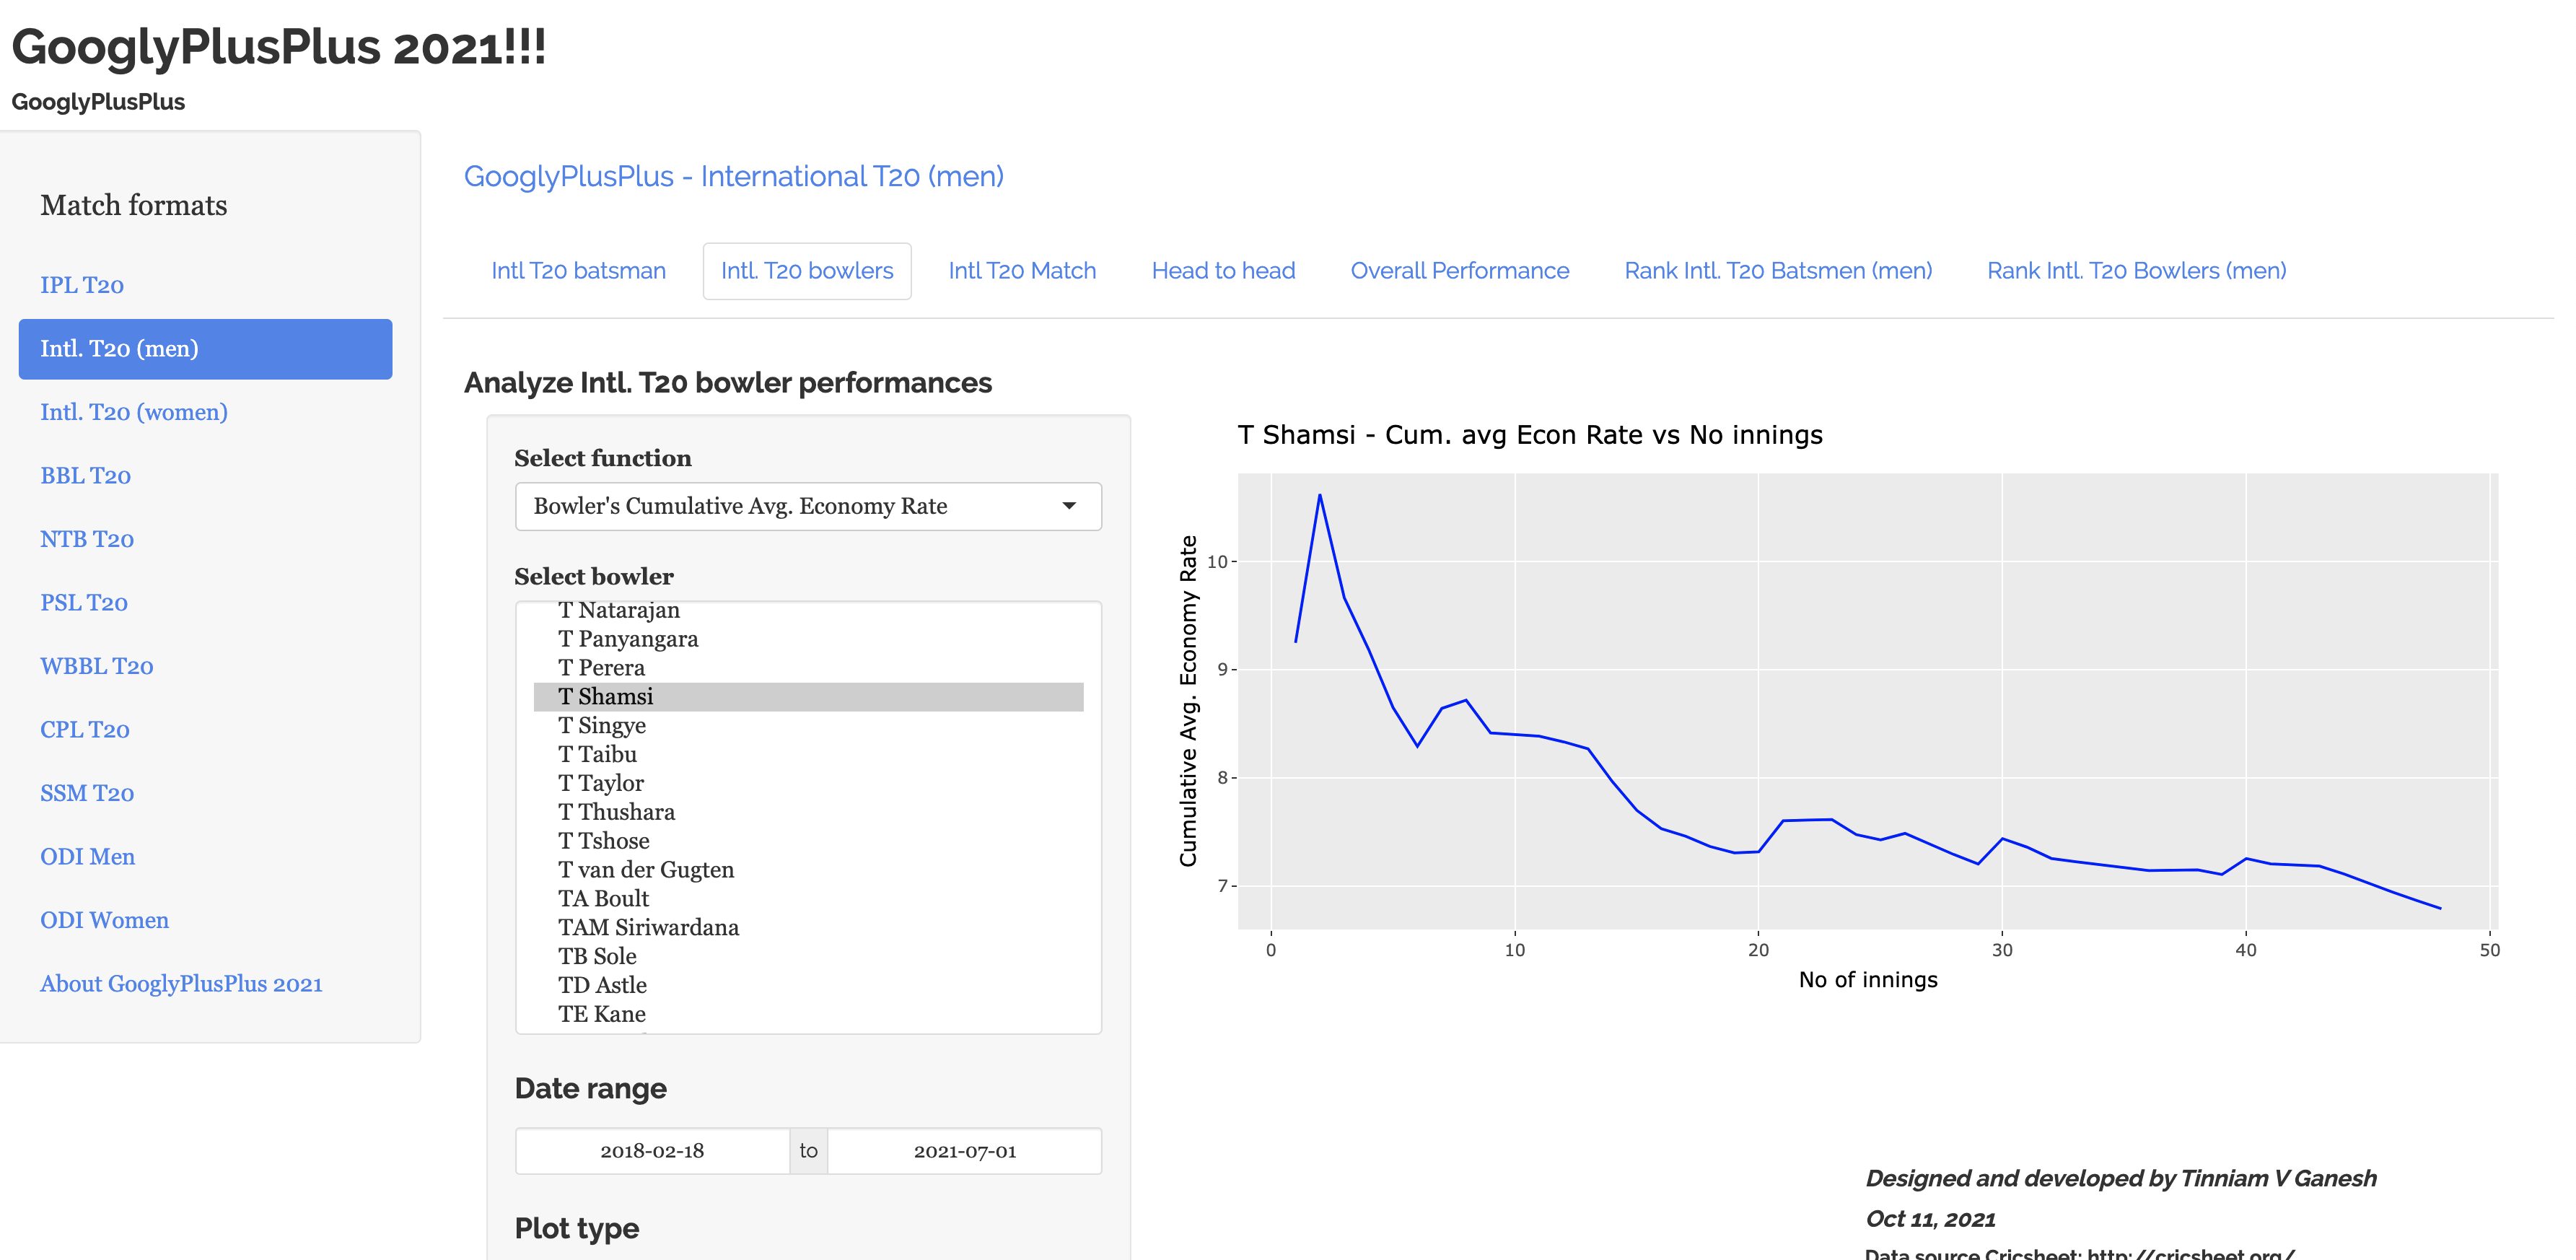The width and height of the screenshot is (2576, 1260).
Task: Go to Overall Performance tab
Action: point(1459,271)
